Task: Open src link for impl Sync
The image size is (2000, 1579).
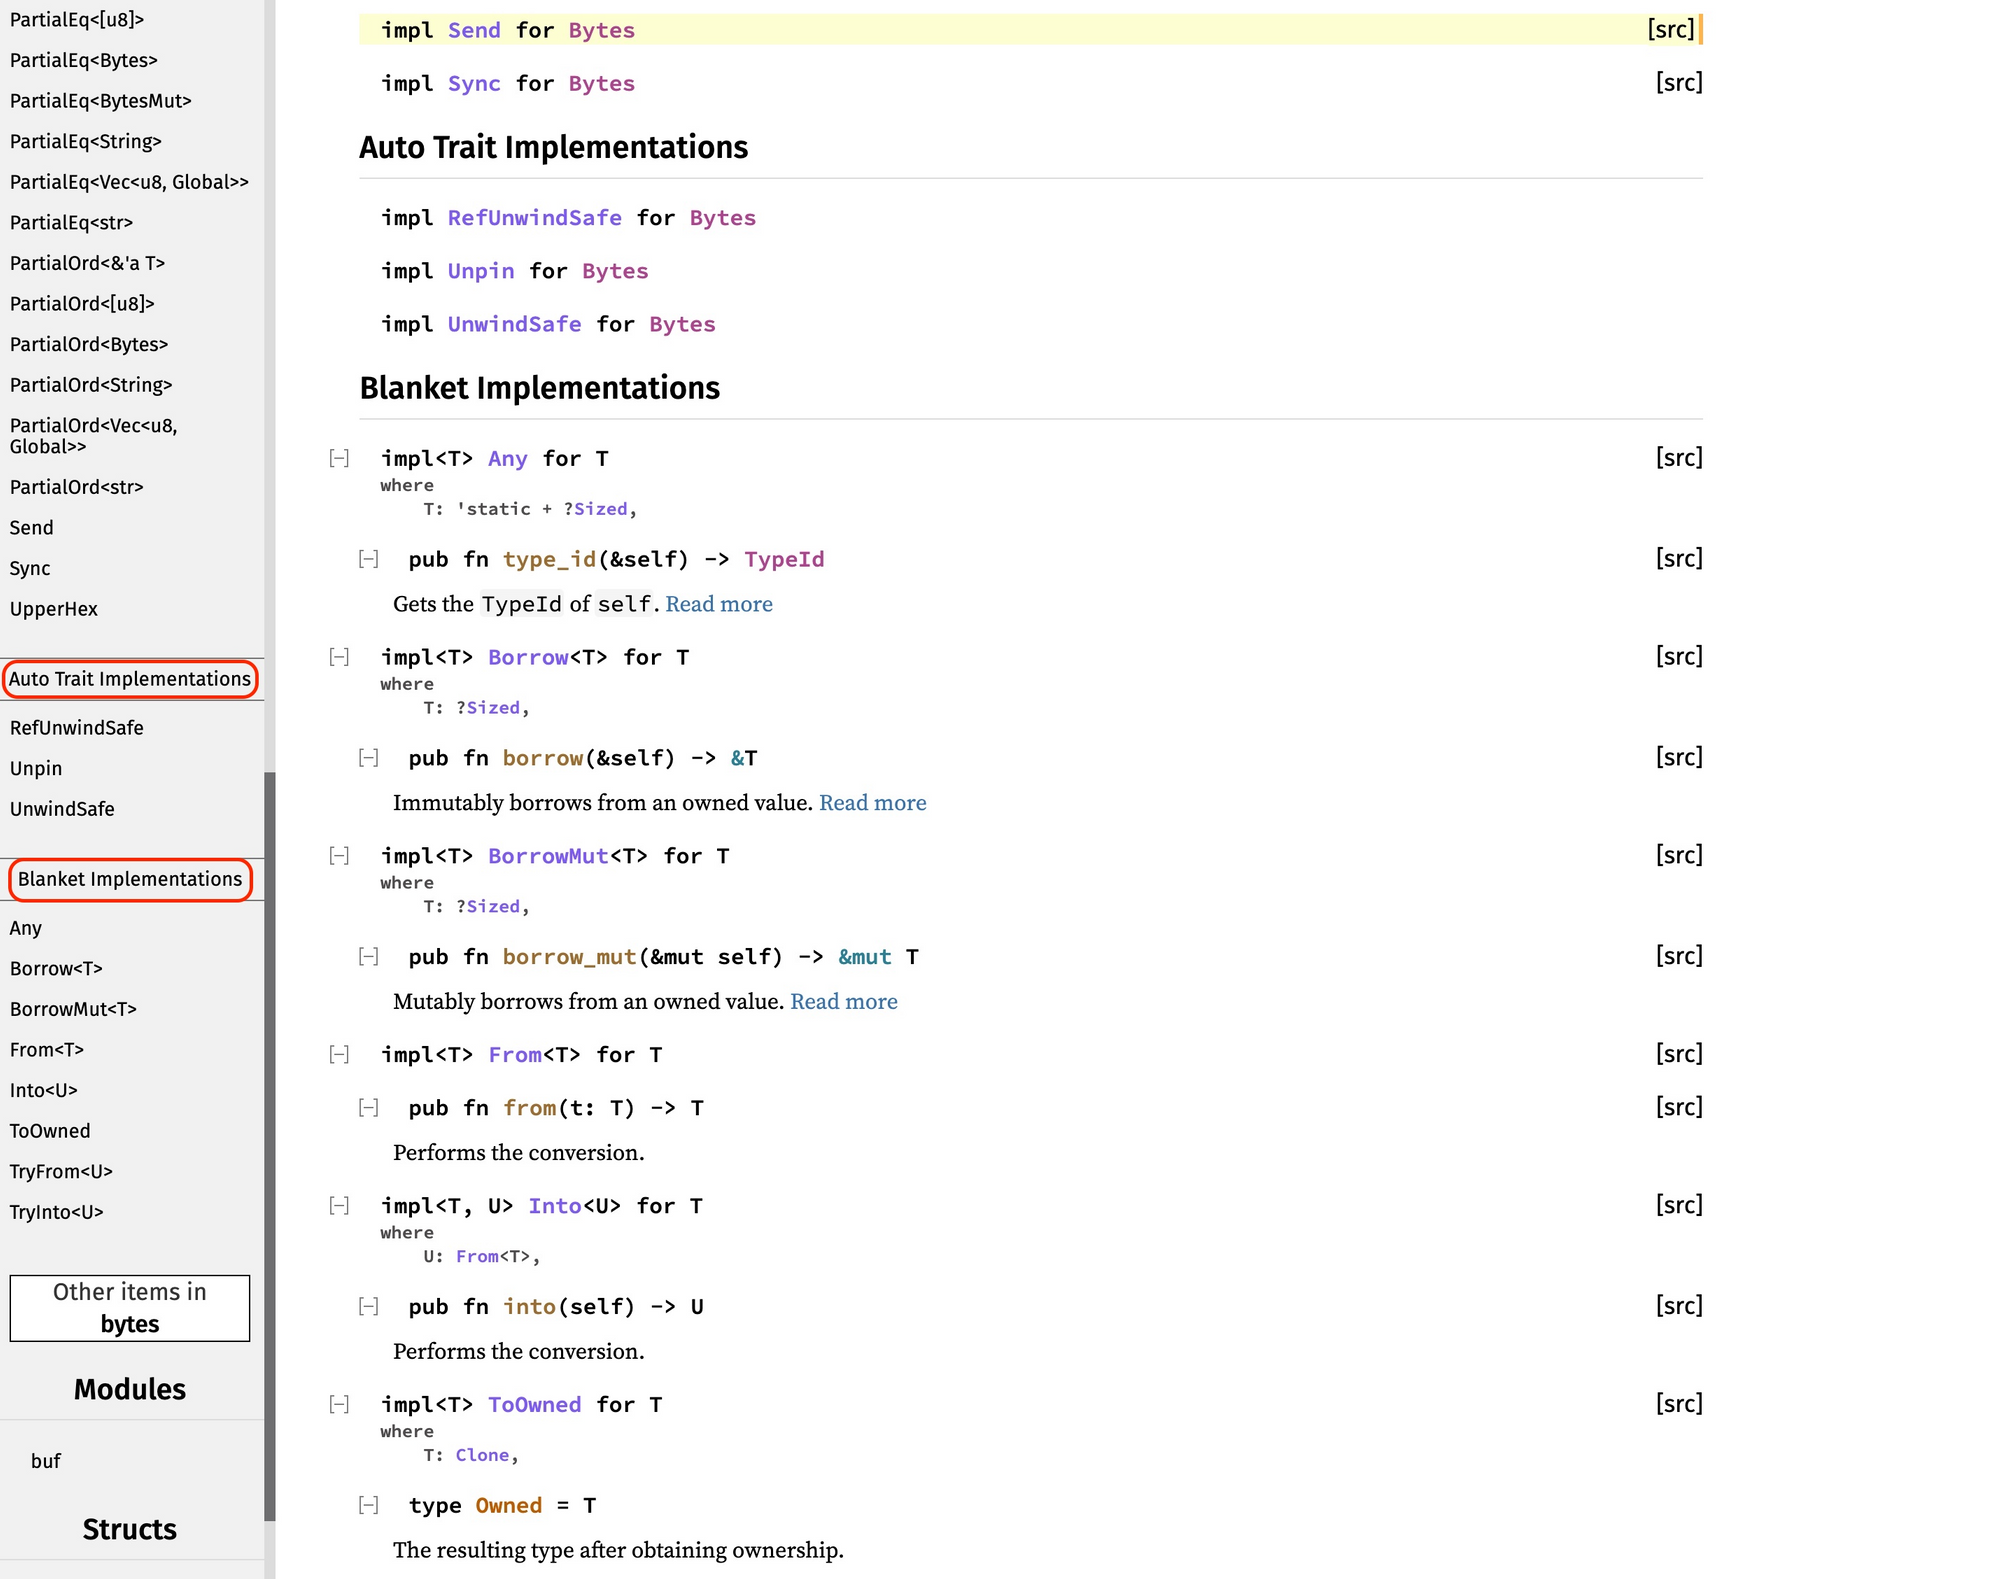Action: (1678, 83)
